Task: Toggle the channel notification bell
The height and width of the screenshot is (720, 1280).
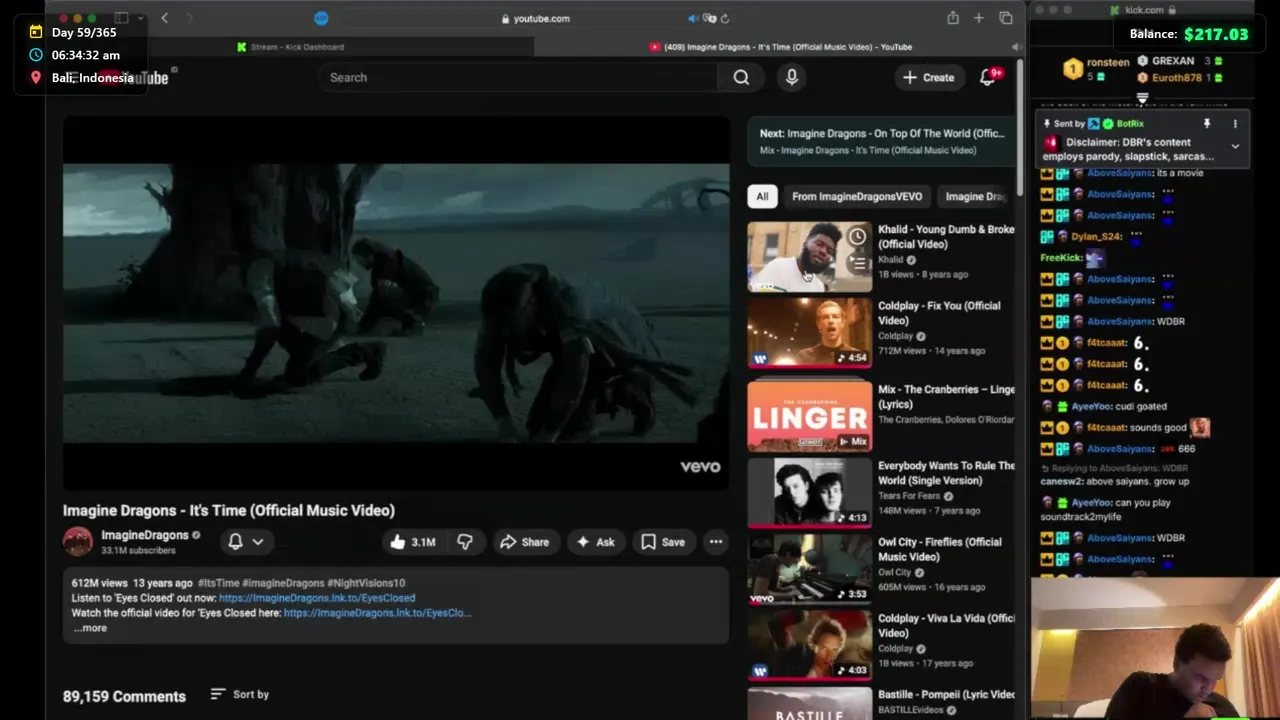Action: [235, 541]
